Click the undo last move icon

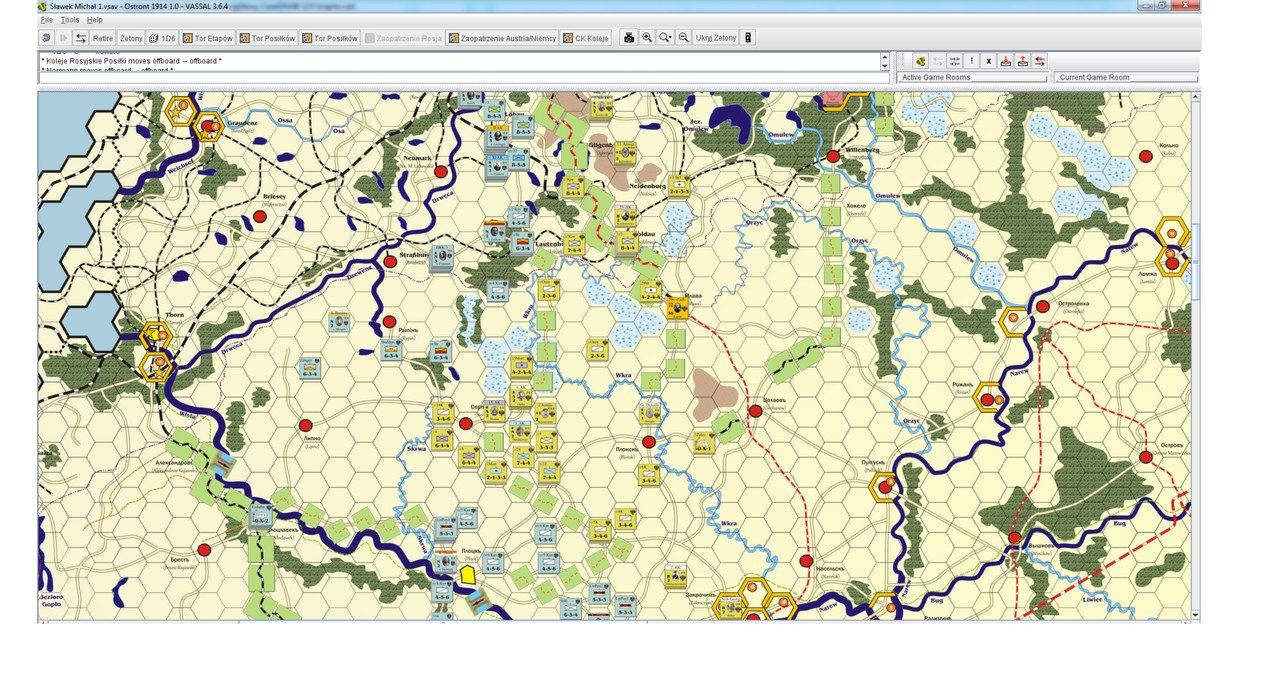pyautogui.click(x=46, y=38)
